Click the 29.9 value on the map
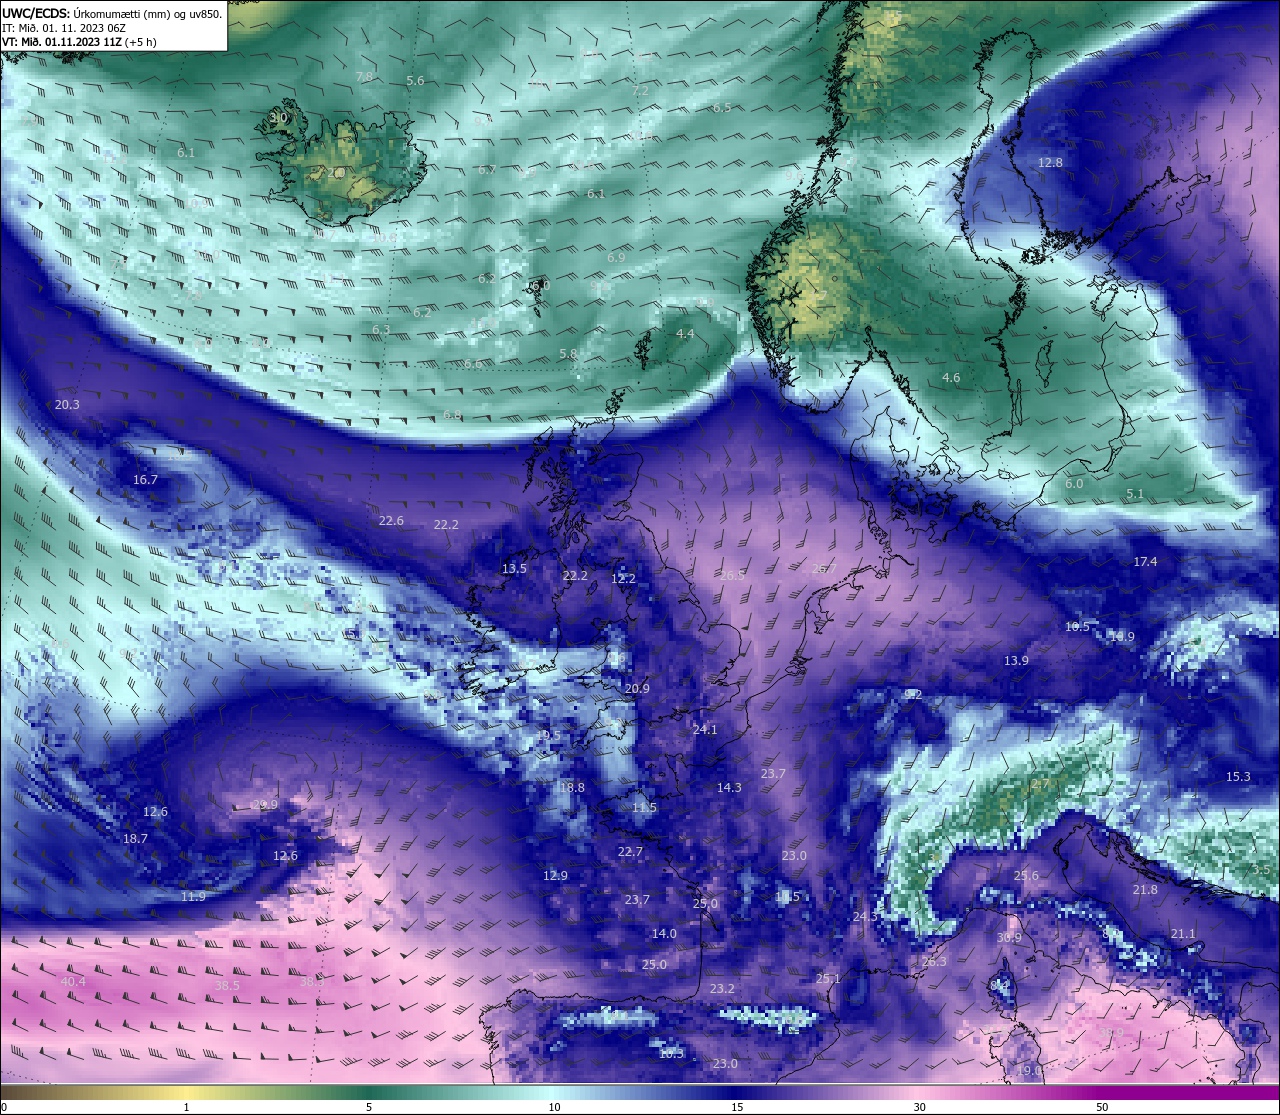Screen dimensions: 1280x1115 click(x=265, y=805)
